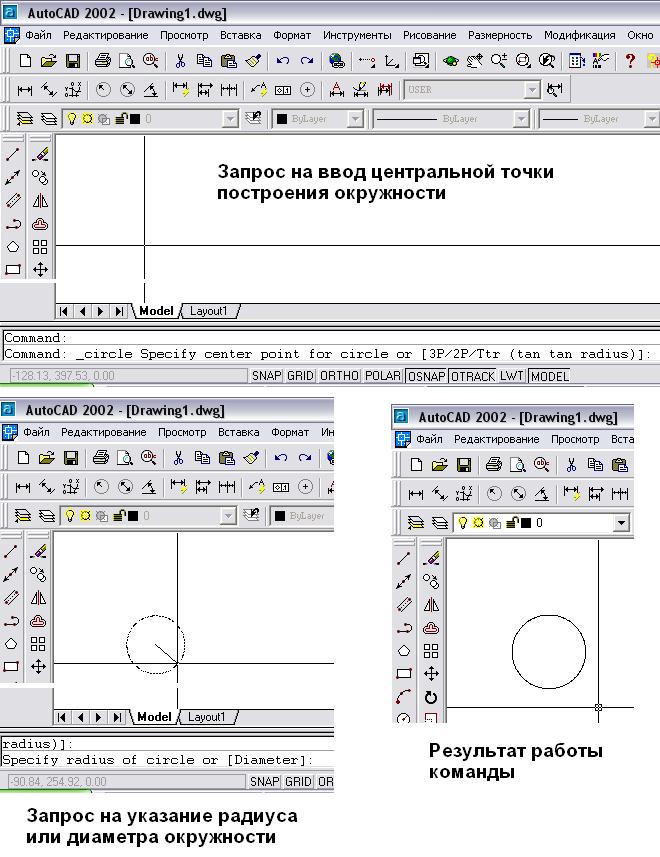Open the Размерность menu

500,35
